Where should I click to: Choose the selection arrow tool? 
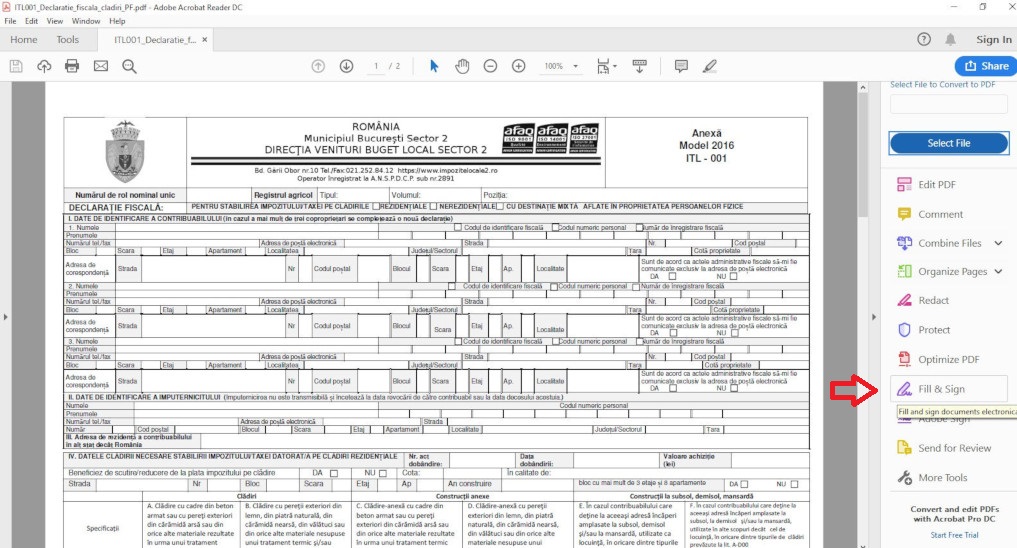coord(434,66)
